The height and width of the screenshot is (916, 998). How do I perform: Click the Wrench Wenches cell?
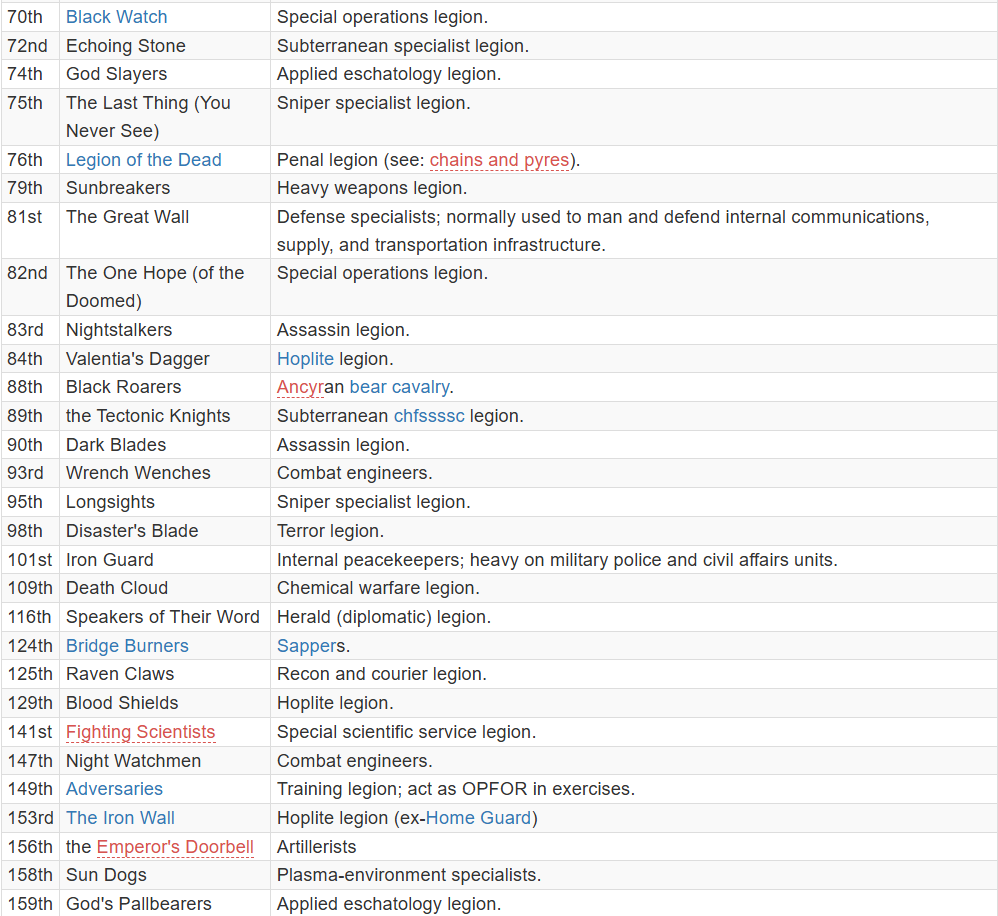coord(165,473)
